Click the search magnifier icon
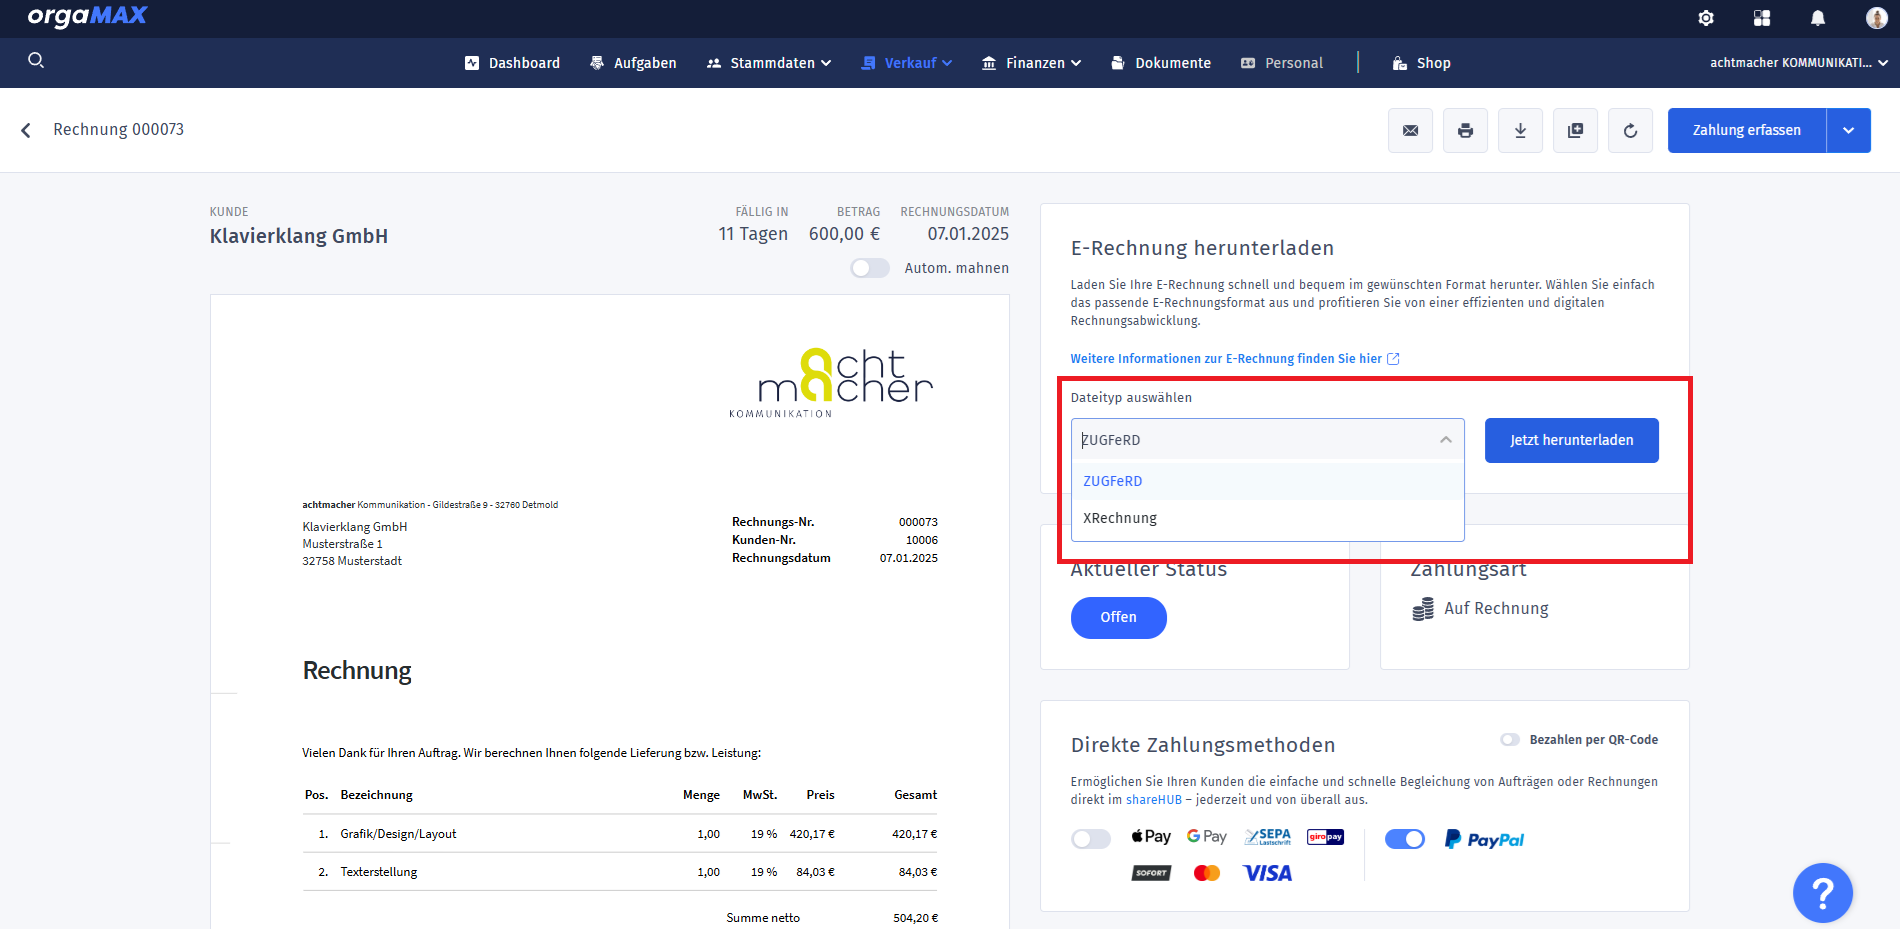This screenshot has height=929, width=1900. click(36, 61)
